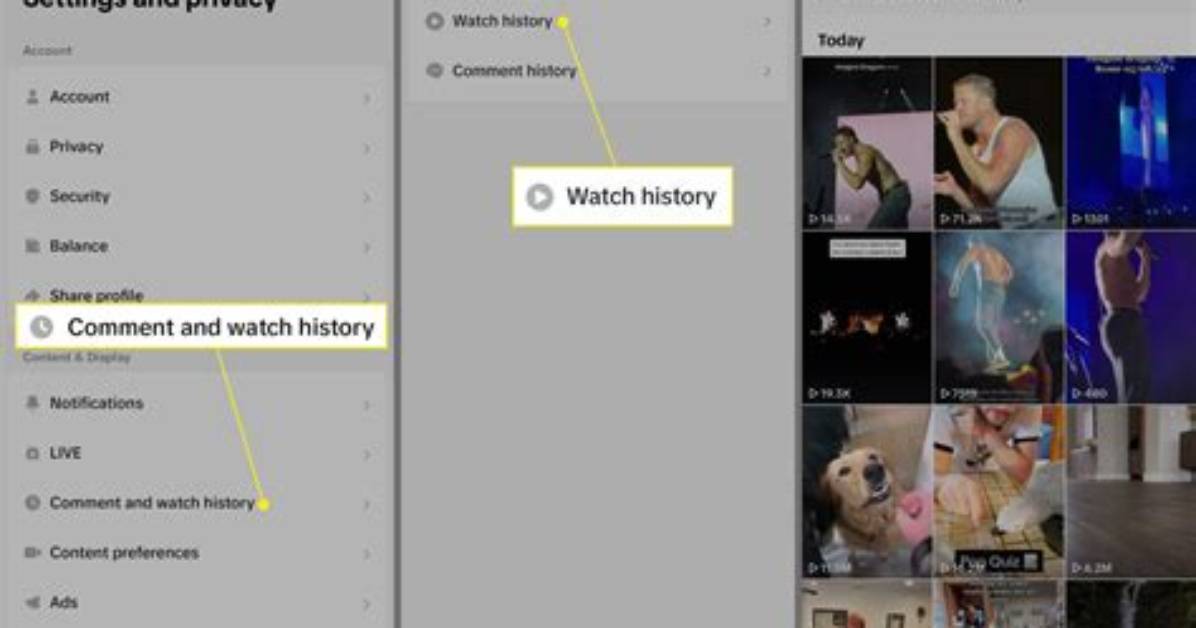Expand the Security row chevron

coord(367,198)
